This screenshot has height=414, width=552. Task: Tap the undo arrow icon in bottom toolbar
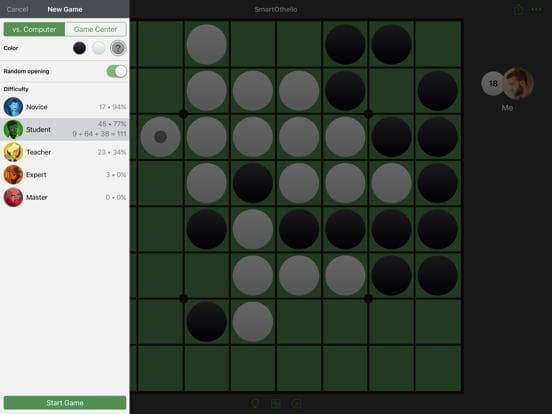[296, 403]
